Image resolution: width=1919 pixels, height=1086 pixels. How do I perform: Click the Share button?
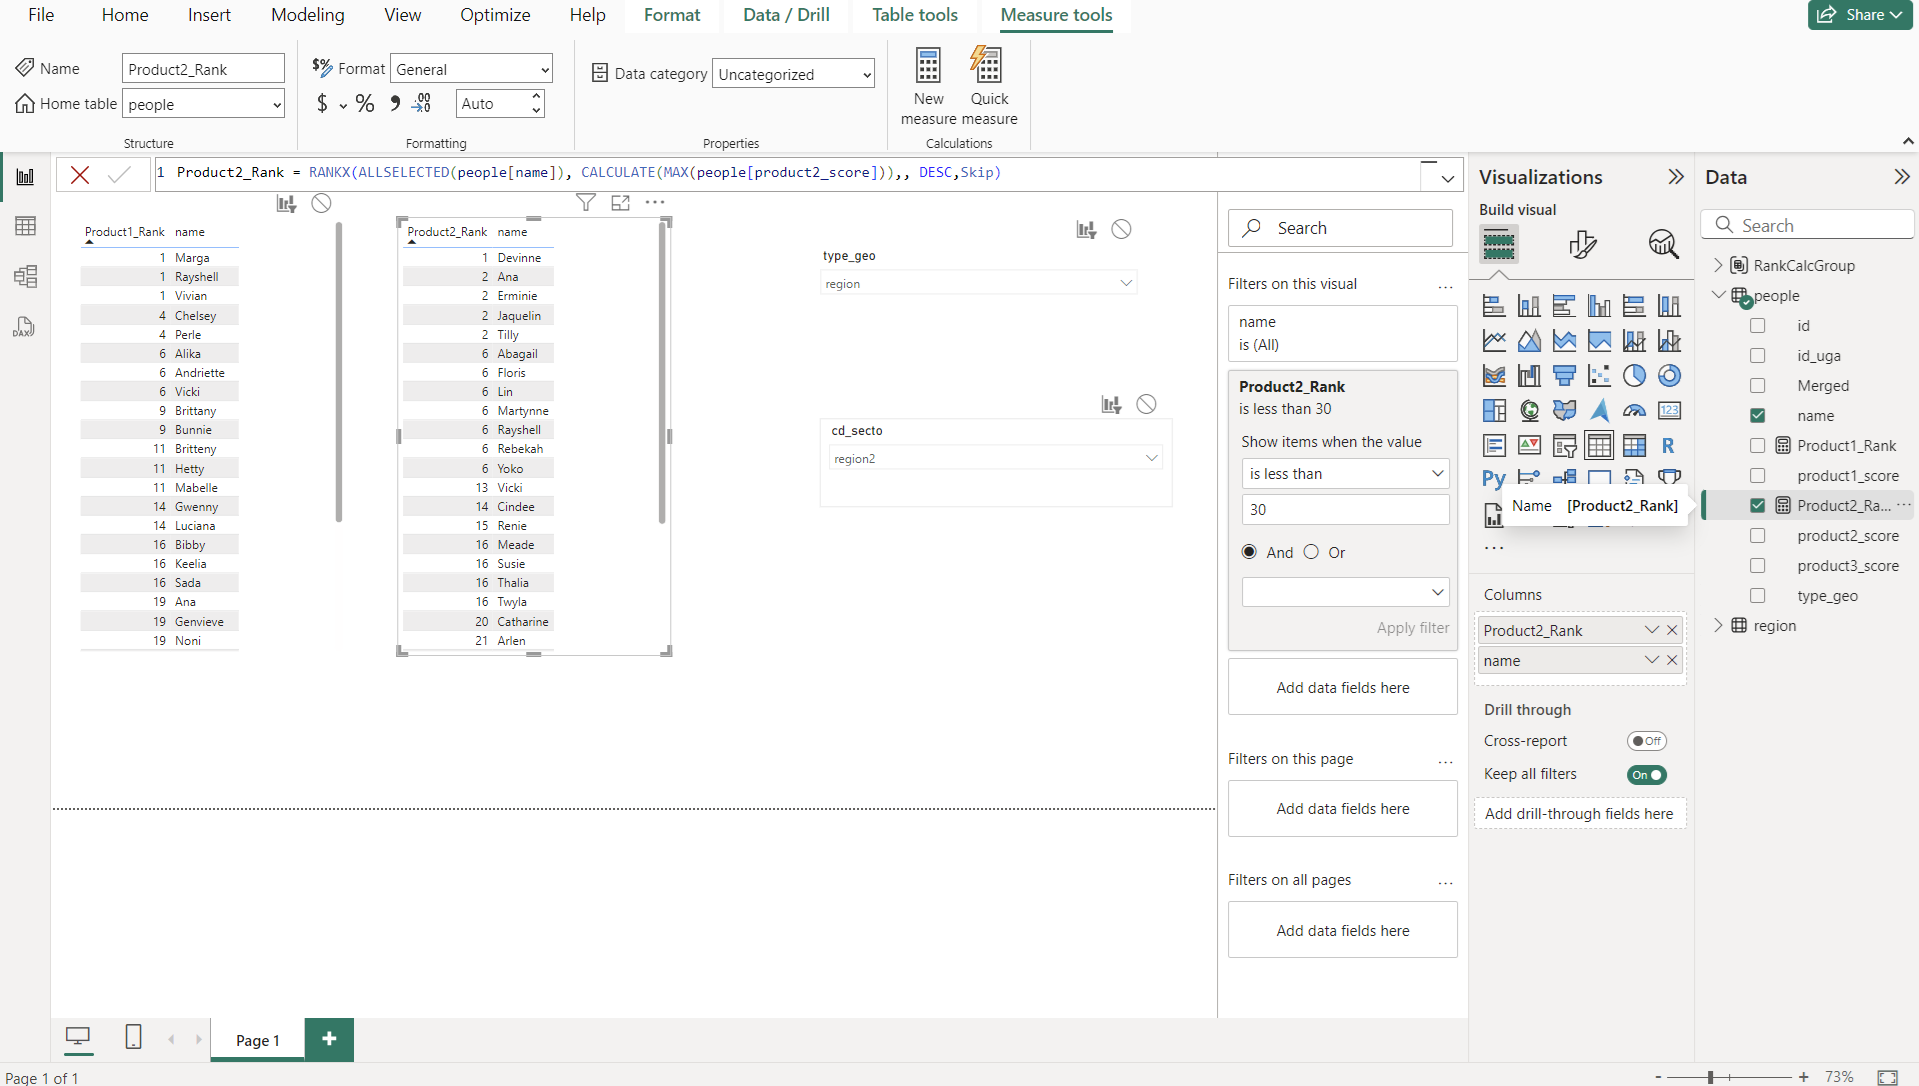click(1860, 15)
